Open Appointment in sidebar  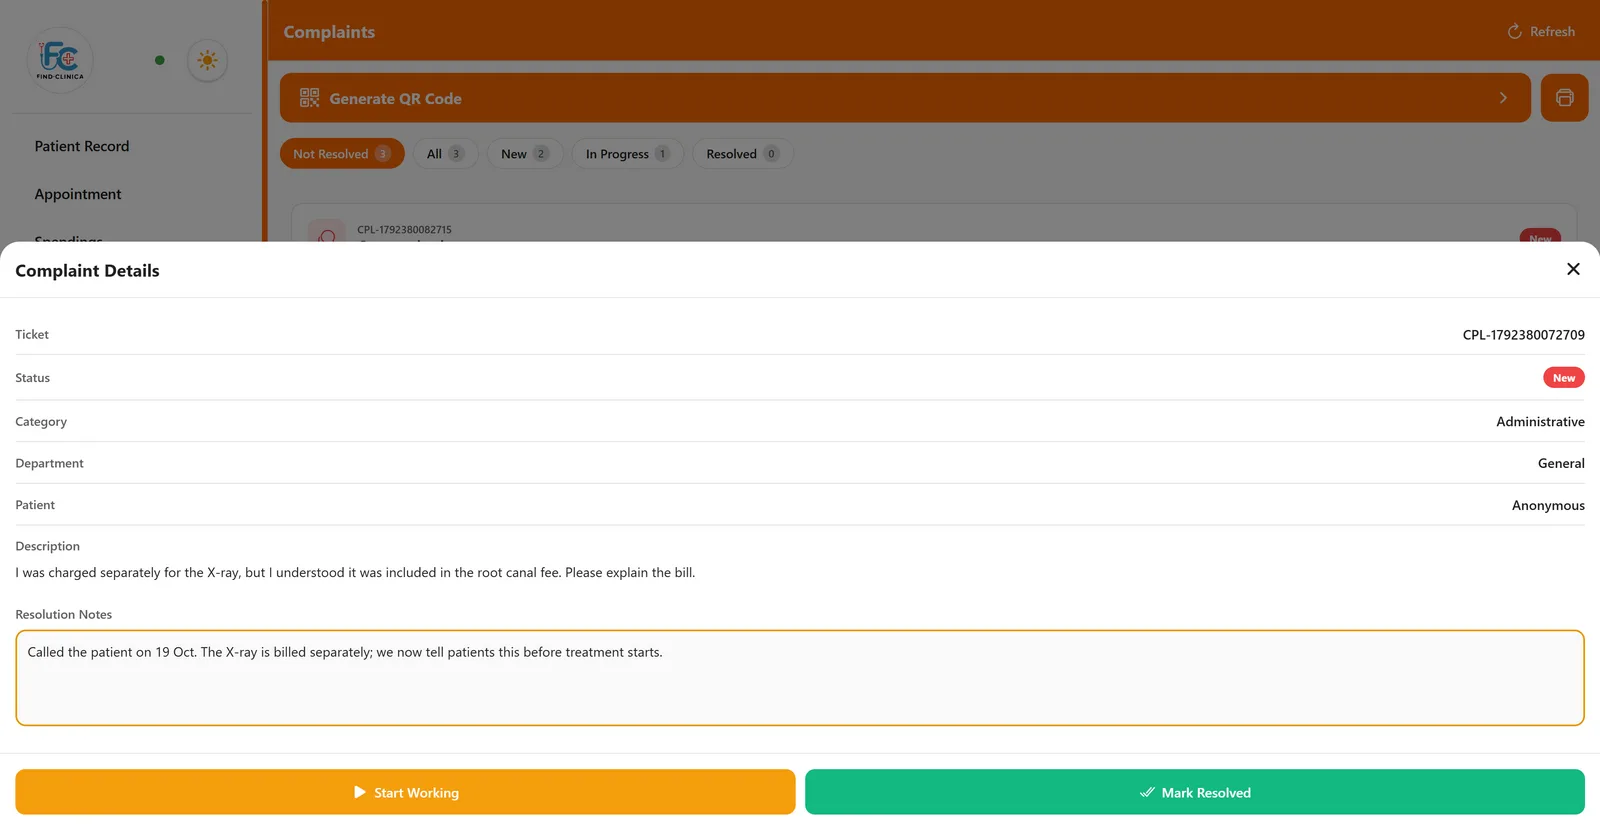pos(78,194)
